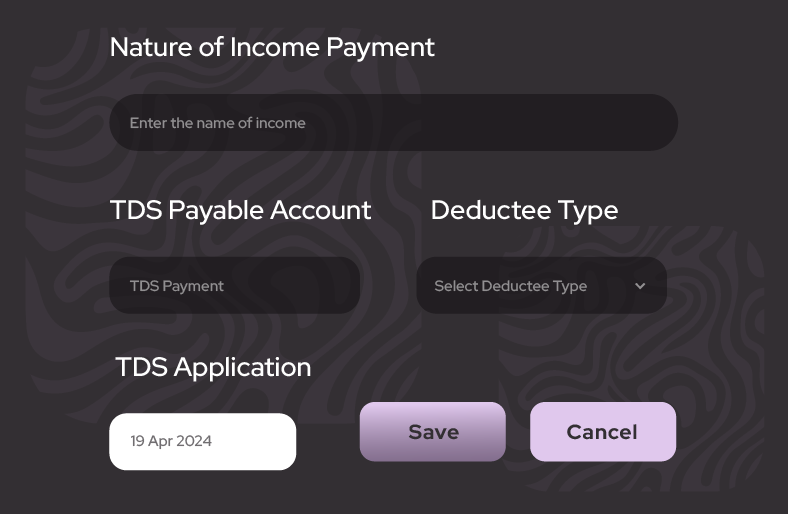788x514 pixels.
Task: Click the Save button
Action: point(433,432)
